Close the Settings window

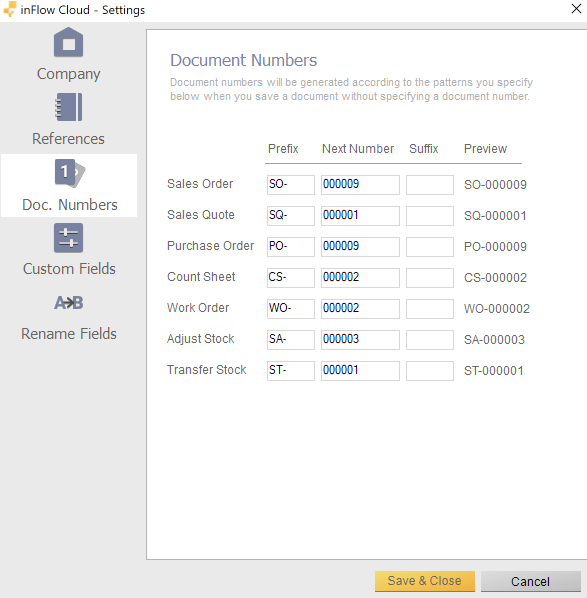tap(576, 8)
